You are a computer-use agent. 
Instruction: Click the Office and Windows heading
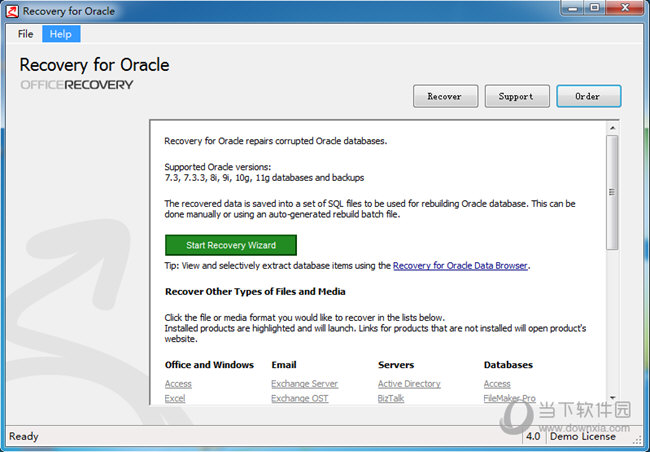pos(209,365)
